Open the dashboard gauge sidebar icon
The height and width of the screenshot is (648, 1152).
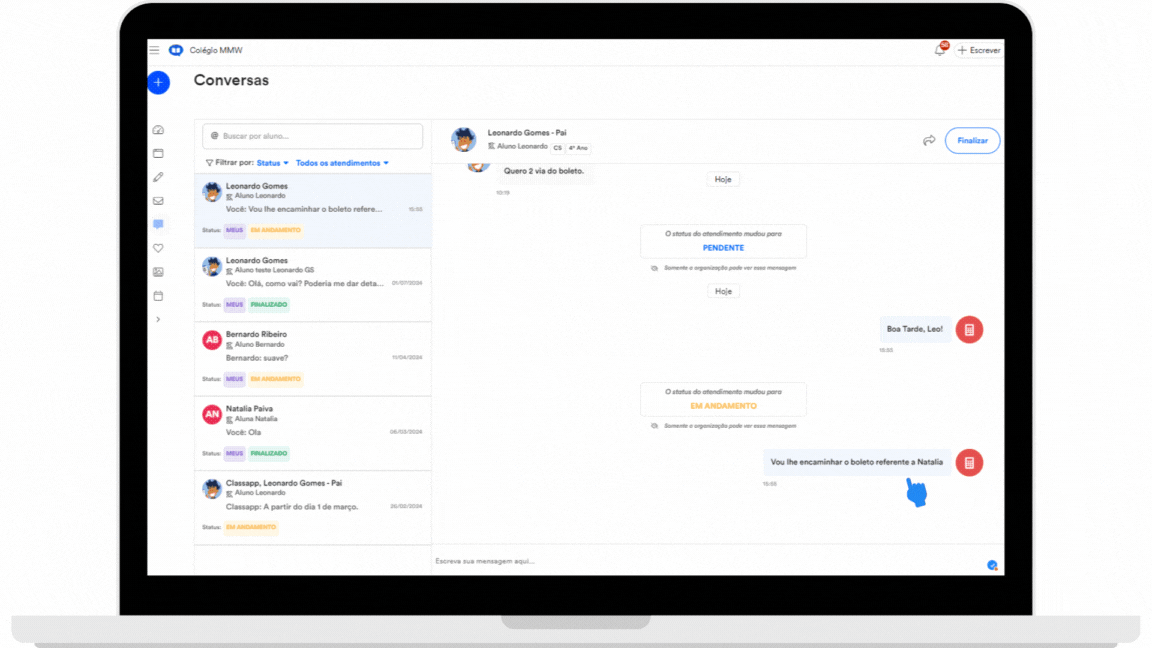(x=158, y=130)
